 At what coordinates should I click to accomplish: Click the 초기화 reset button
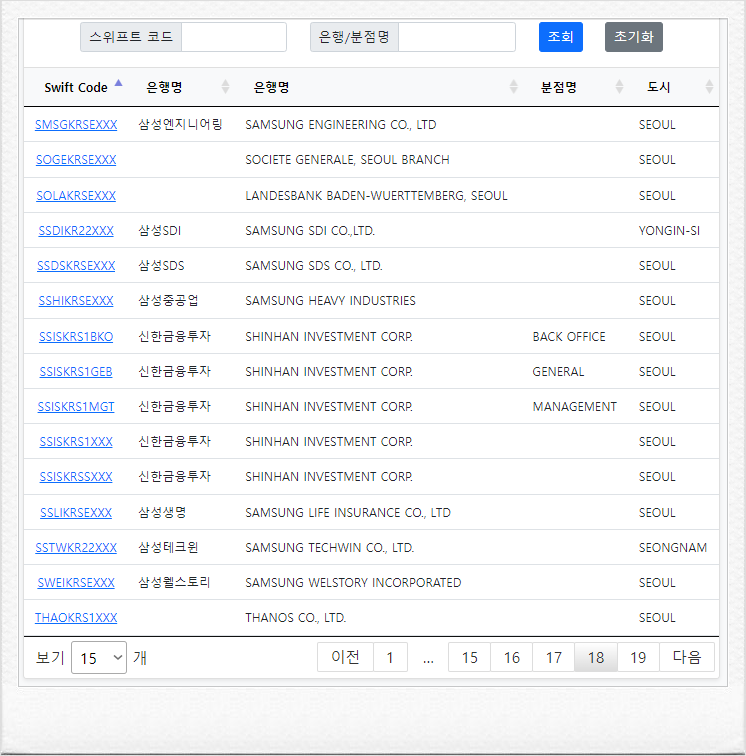(634, 37)
